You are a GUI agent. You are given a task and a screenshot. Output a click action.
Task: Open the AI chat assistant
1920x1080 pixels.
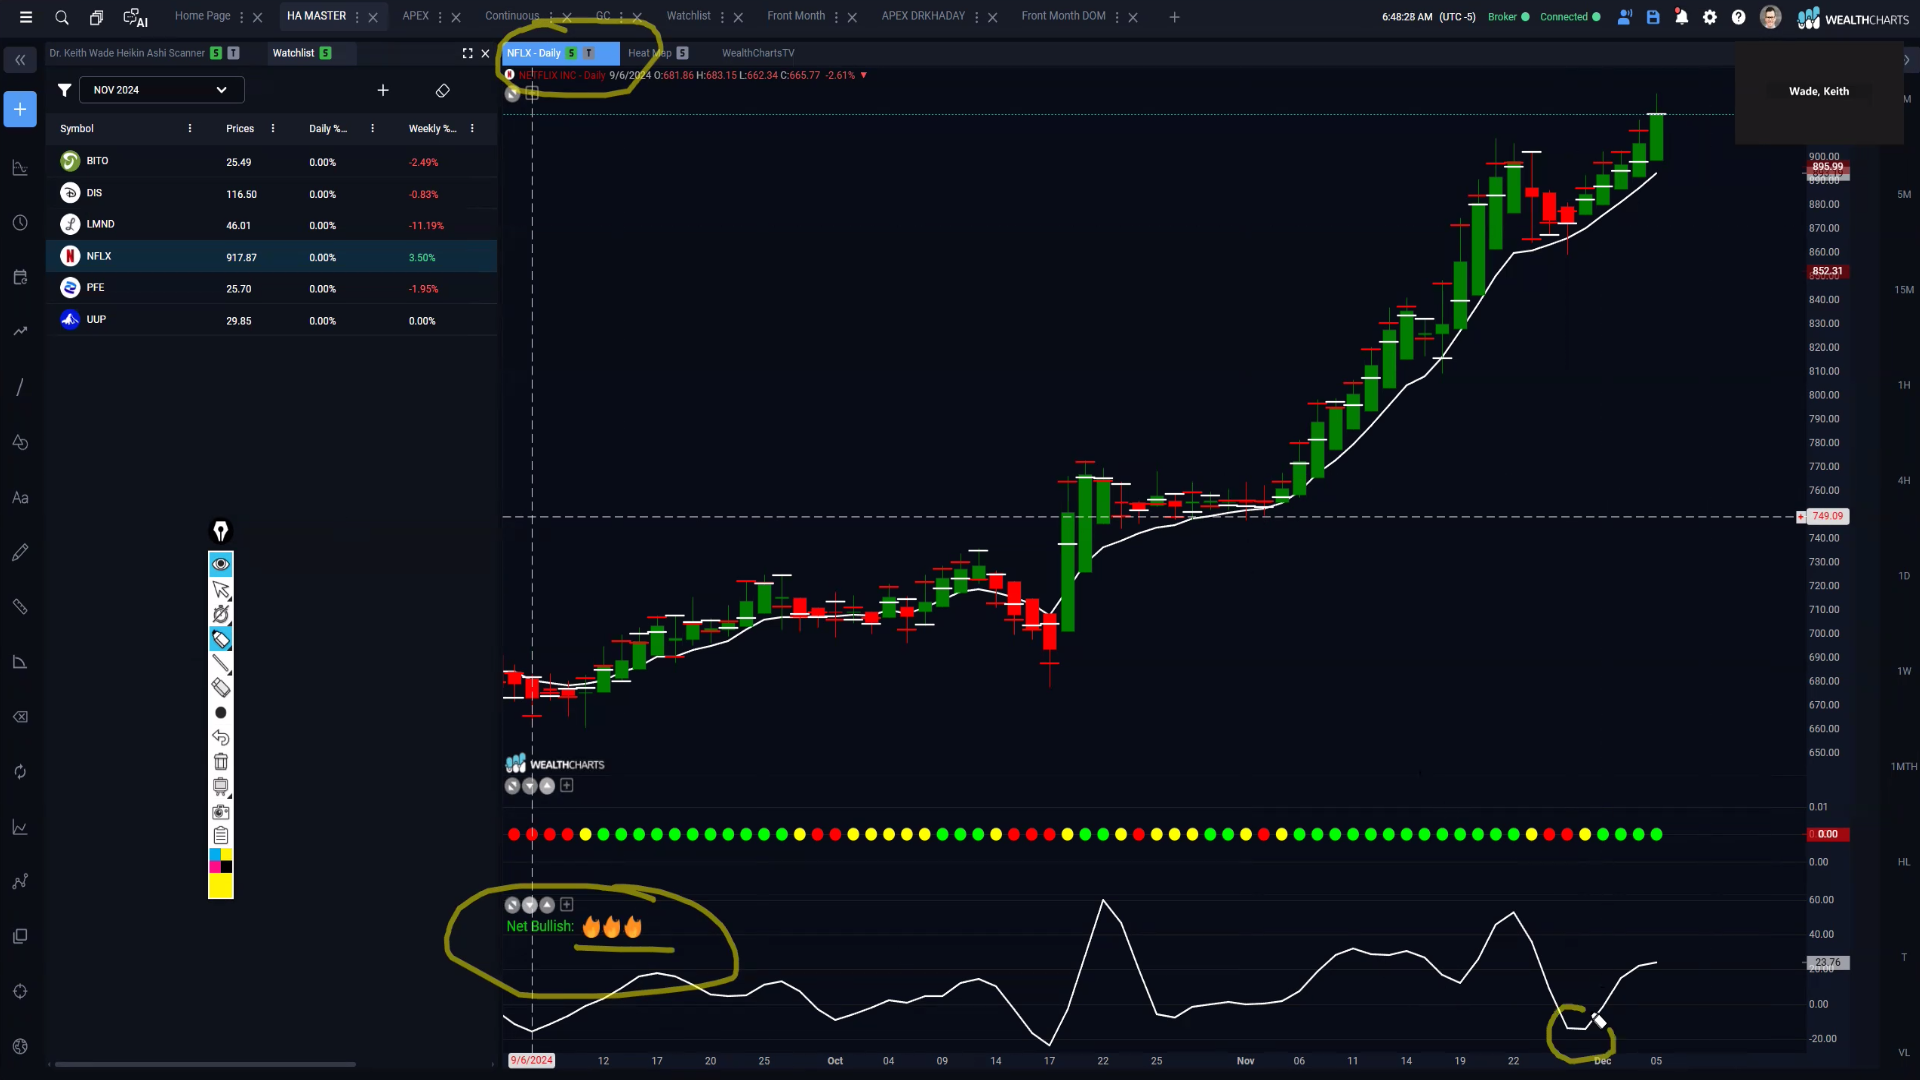tap(135, 18)
